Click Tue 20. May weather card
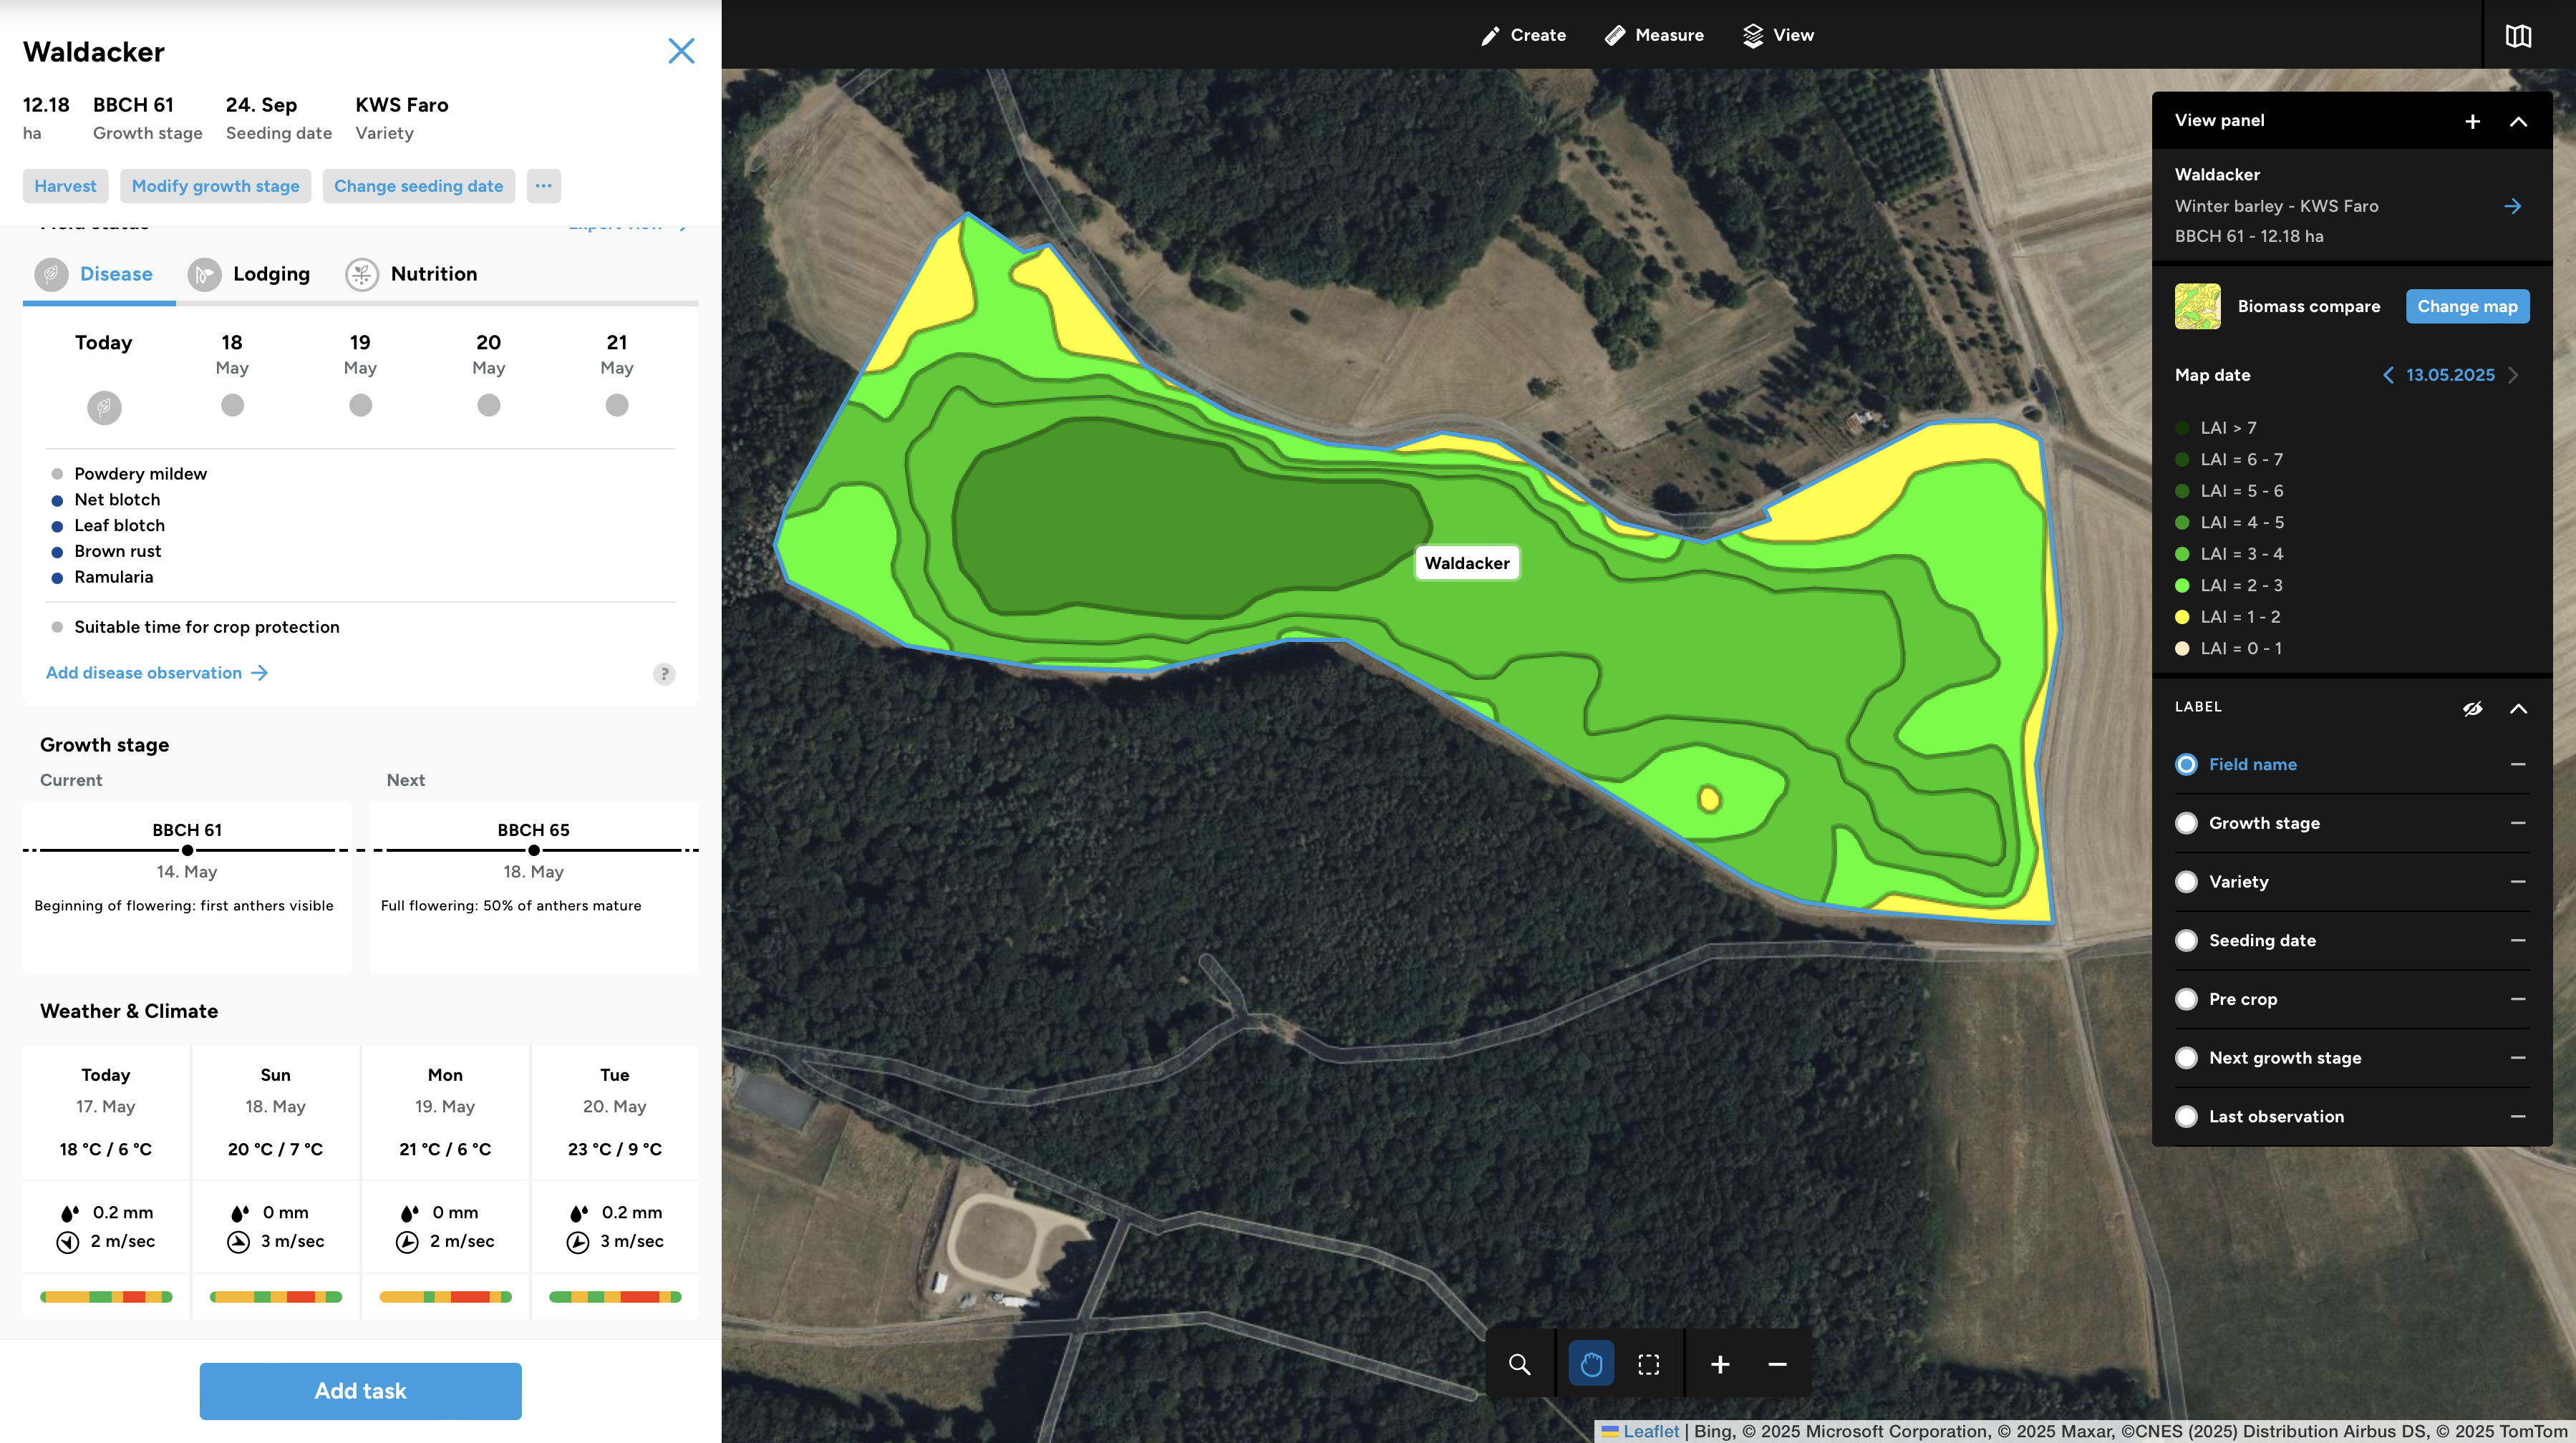Screen dimensions: 2576x1443 pyautogui.click(x=615, y=1182)
